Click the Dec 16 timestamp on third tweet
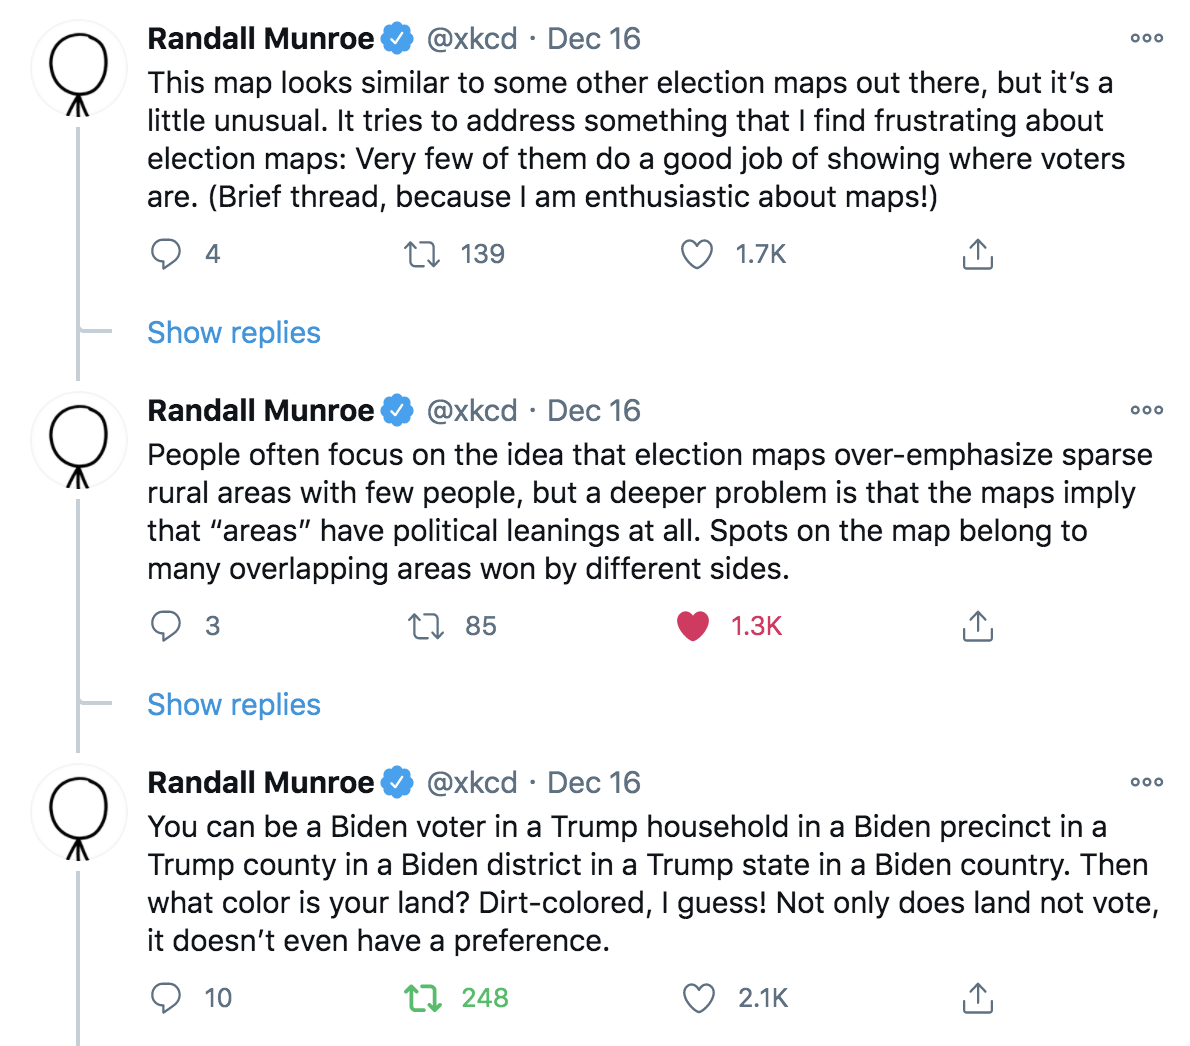Image resolution: width=1190 pixels, height=1046 pixels. pos(594,783)
